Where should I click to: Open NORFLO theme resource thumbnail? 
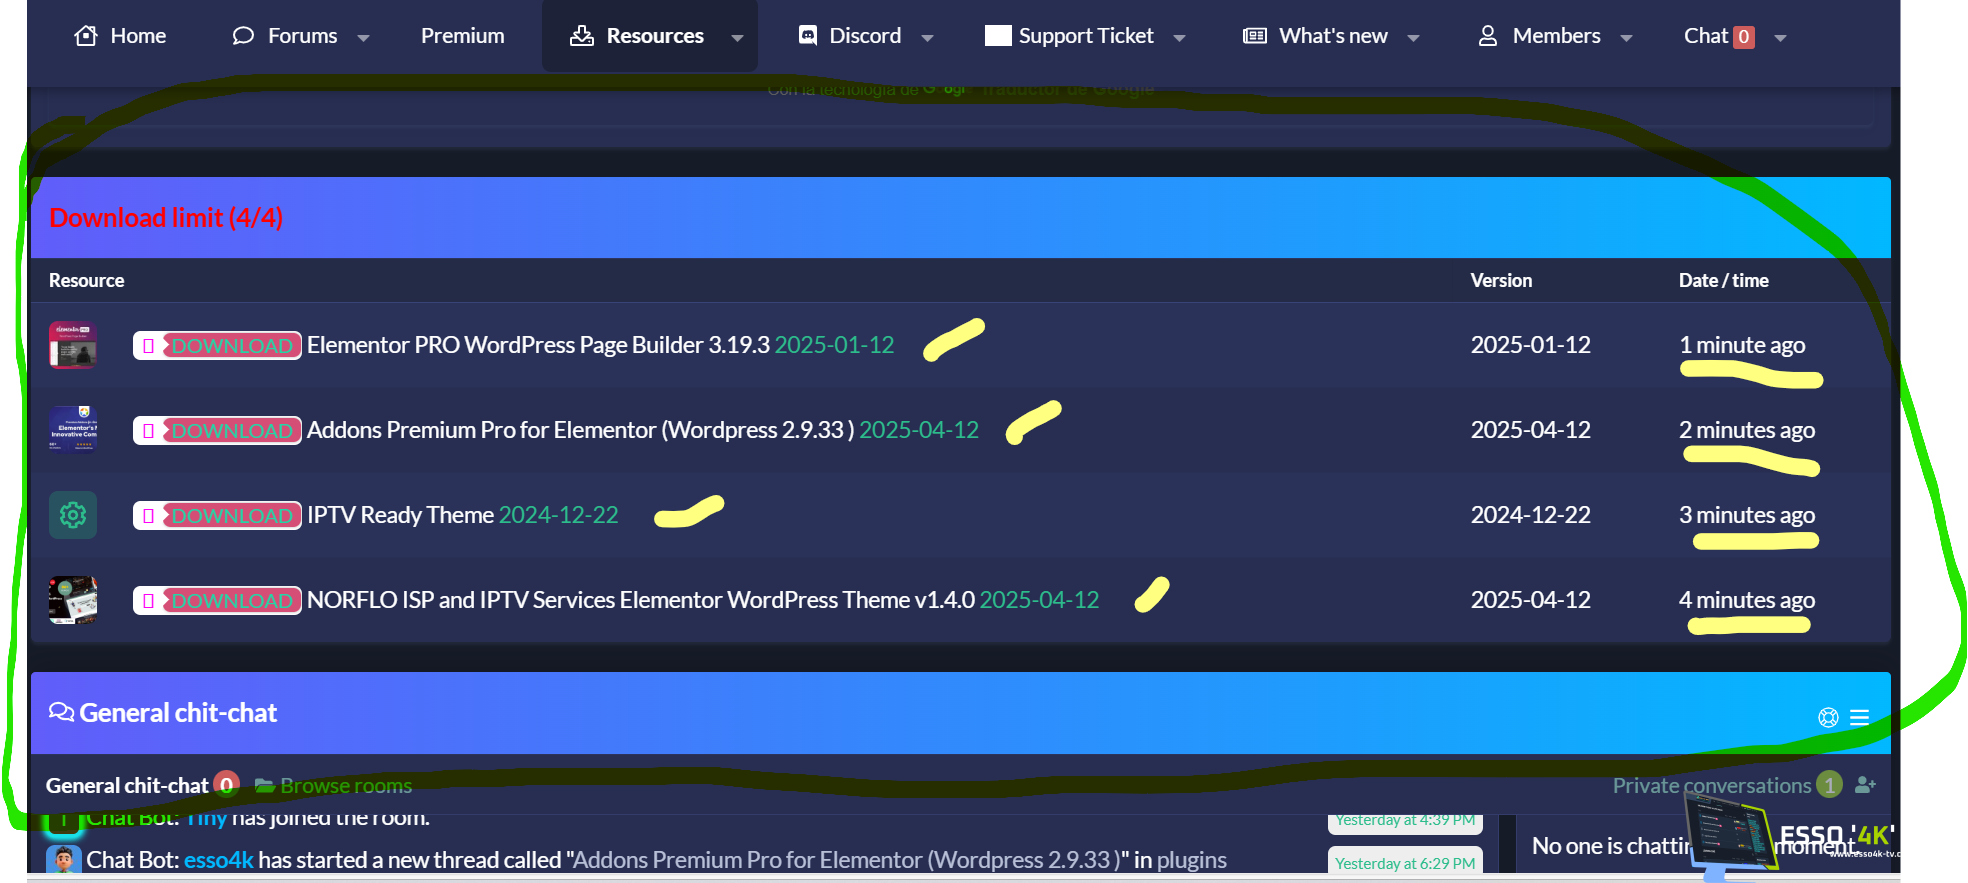click(x=73, y=600)
